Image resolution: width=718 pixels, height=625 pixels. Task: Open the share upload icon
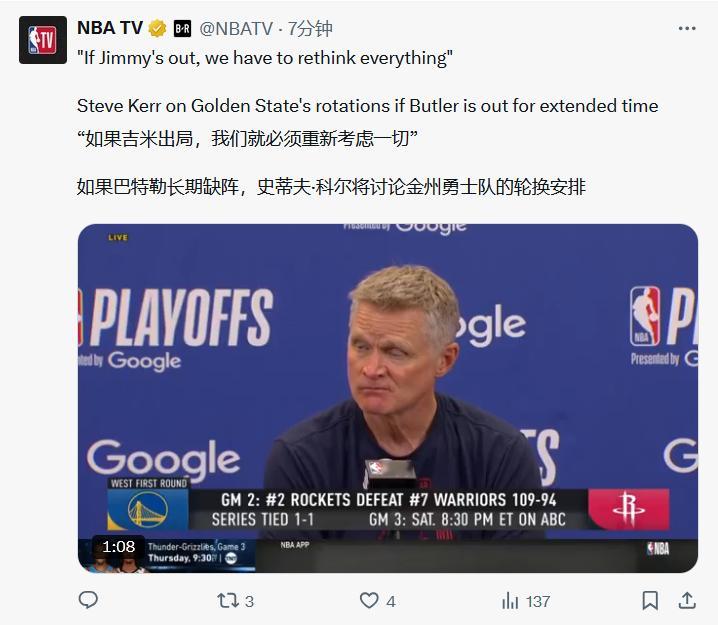click(x=687, y=600)
